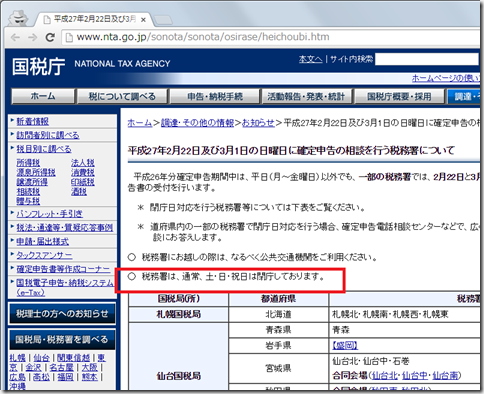Open the 高松 regional bureau link
The width and height of the screenshot is (484, 394).
[x=42, y=377]
